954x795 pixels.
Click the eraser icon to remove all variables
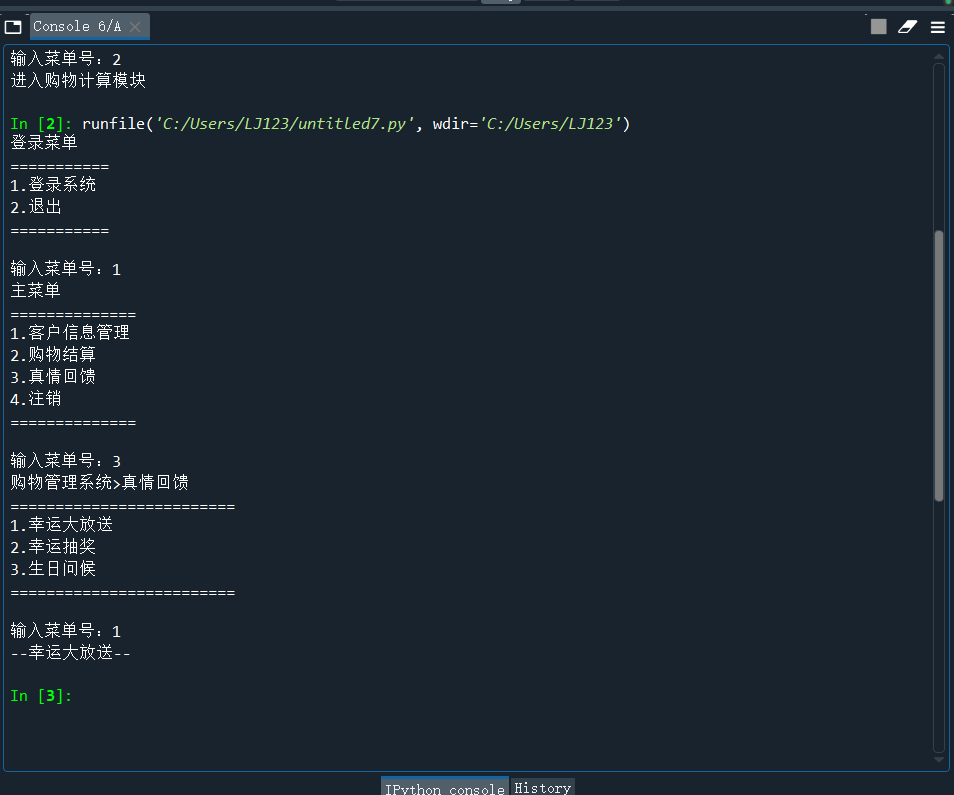[x=907, y=27]
